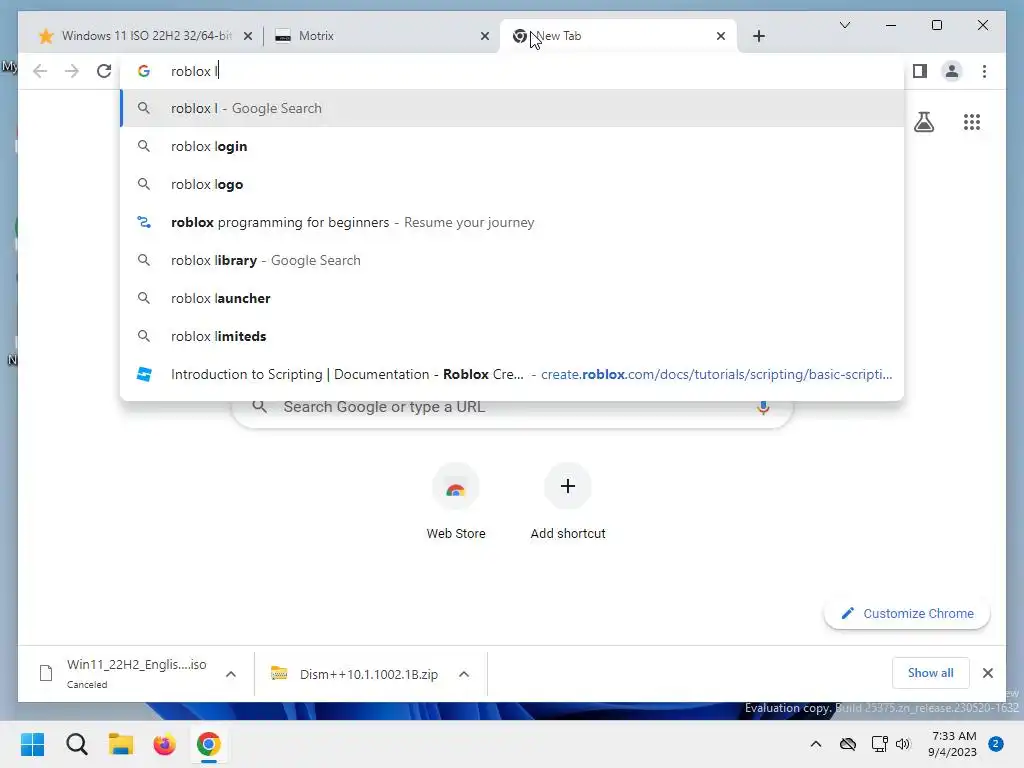The height and width of the screenshot is (768, 1024).
Task: Click the Customize Chrome button
Action: tap(907, 613)
